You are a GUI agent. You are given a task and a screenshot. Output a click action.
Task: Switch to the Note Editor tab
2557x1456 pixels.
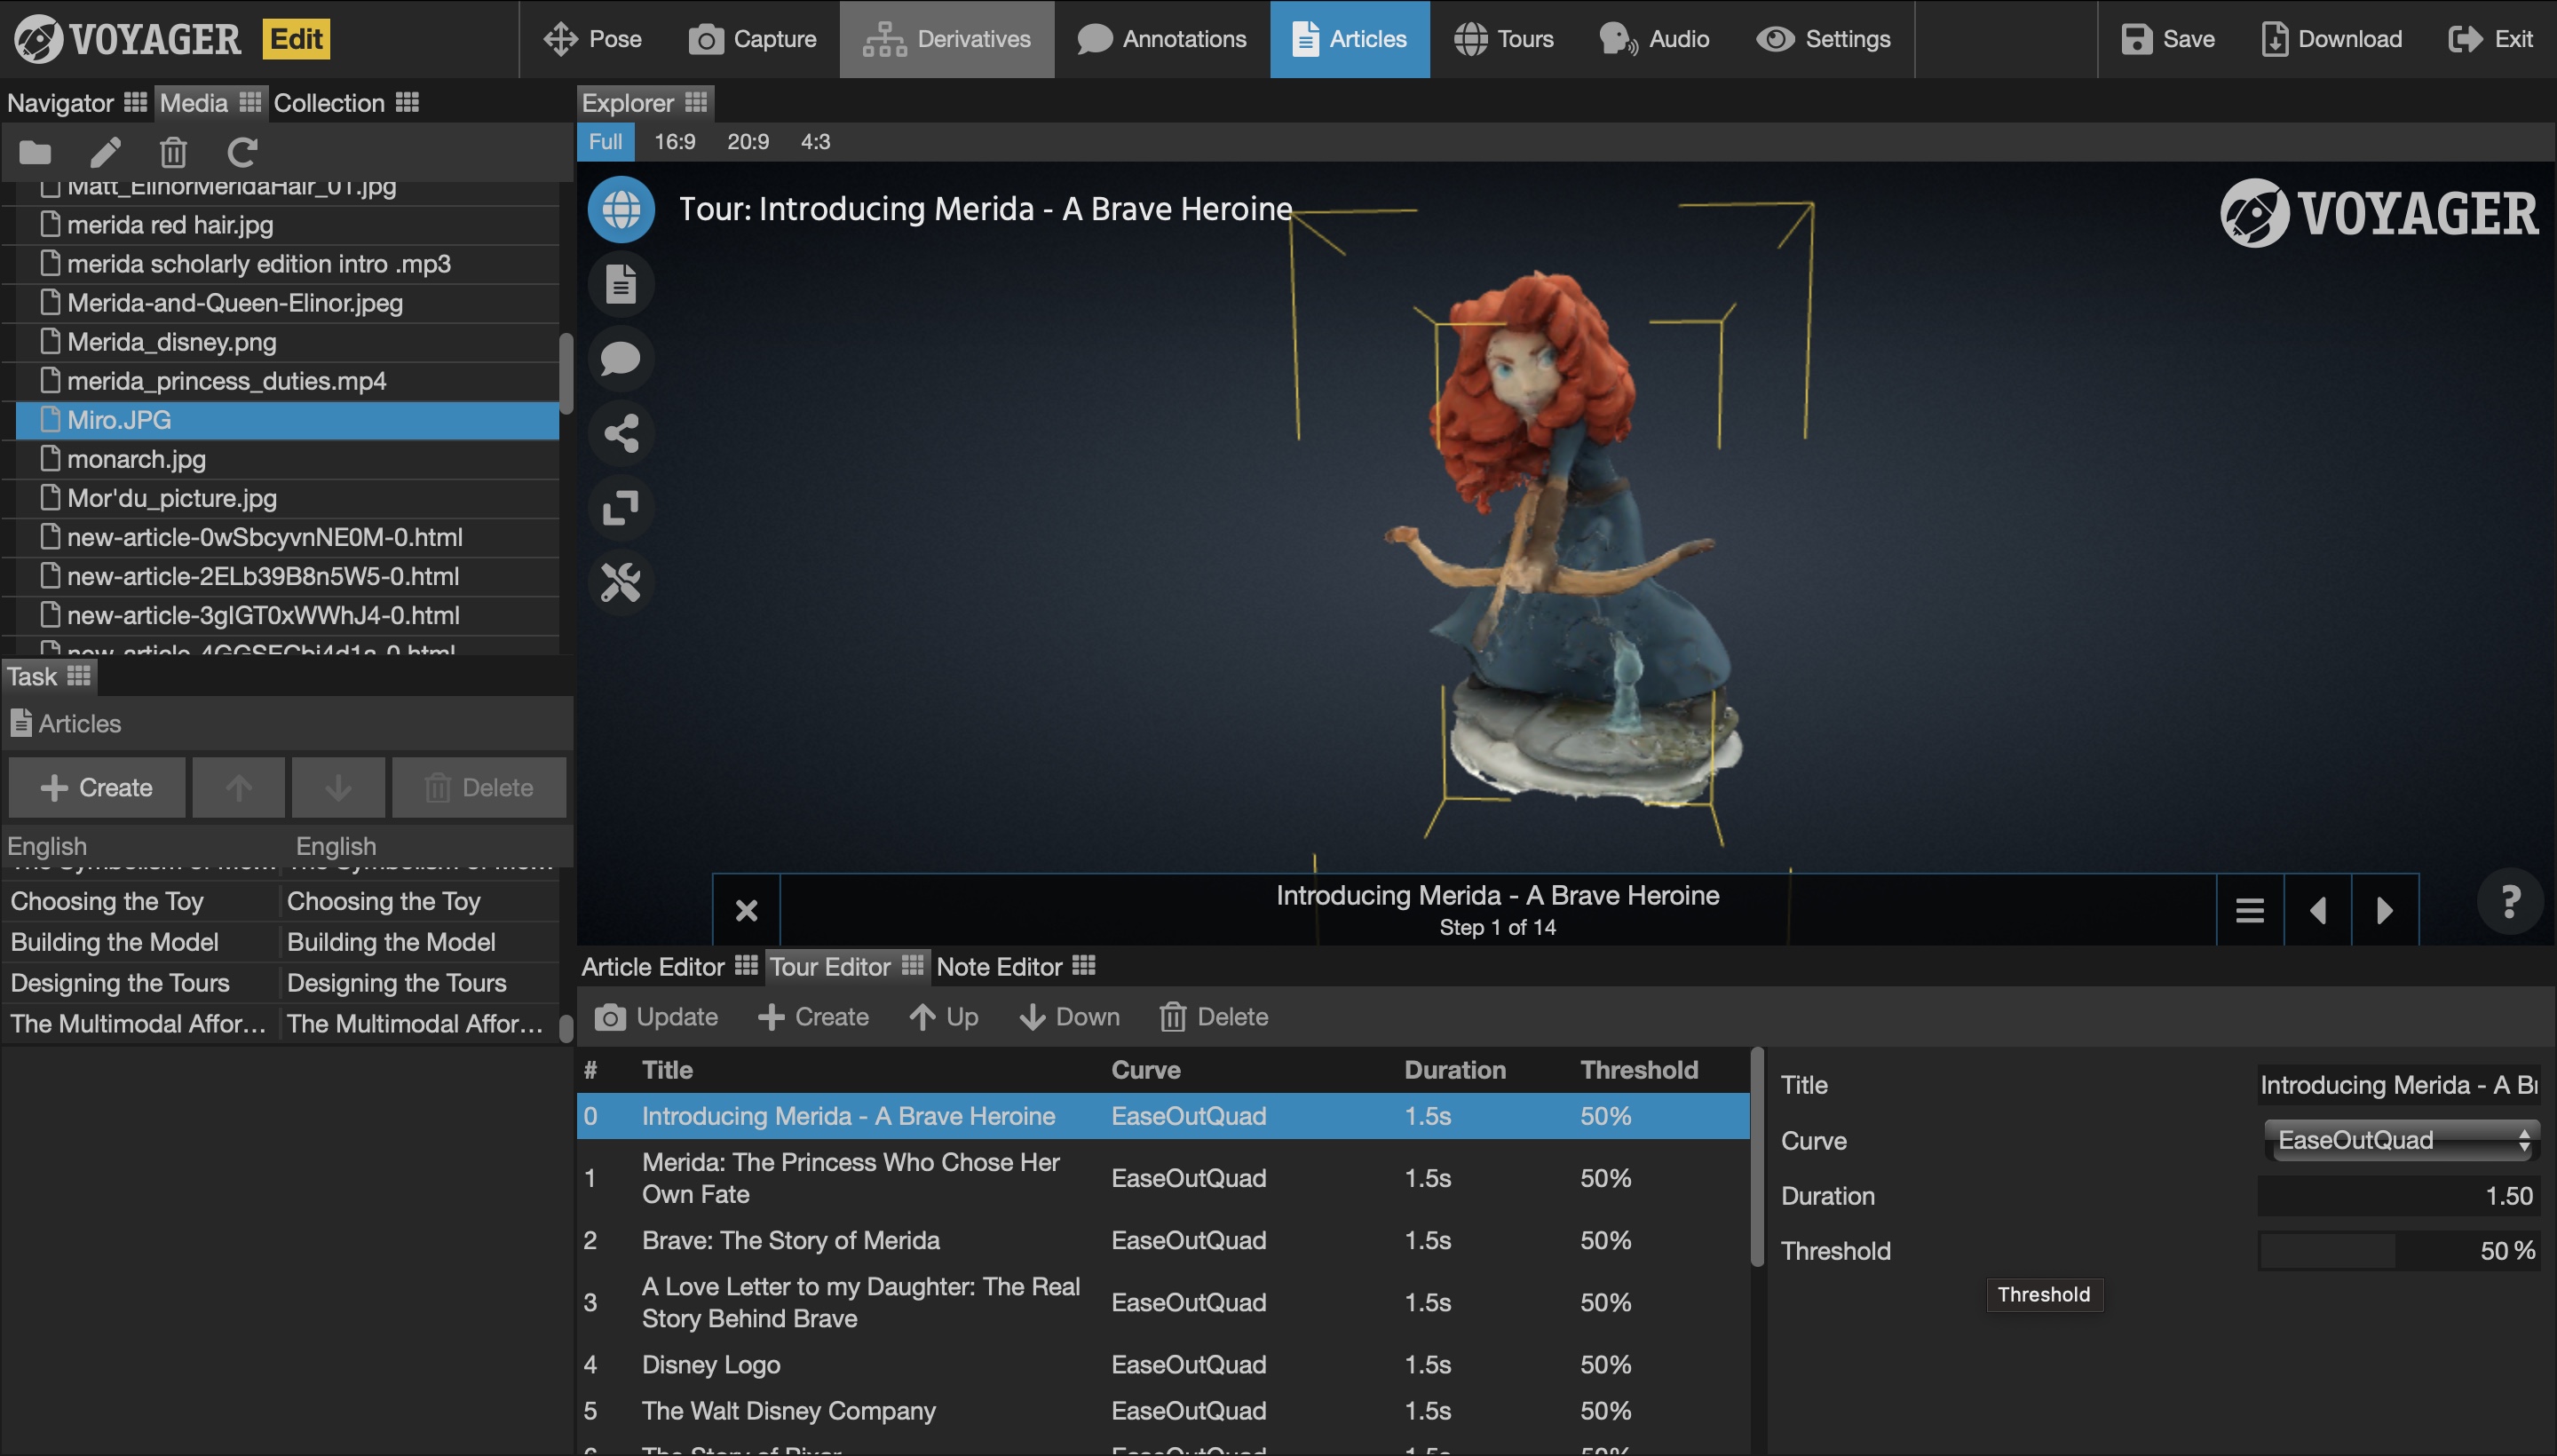[x=999, y=967]
